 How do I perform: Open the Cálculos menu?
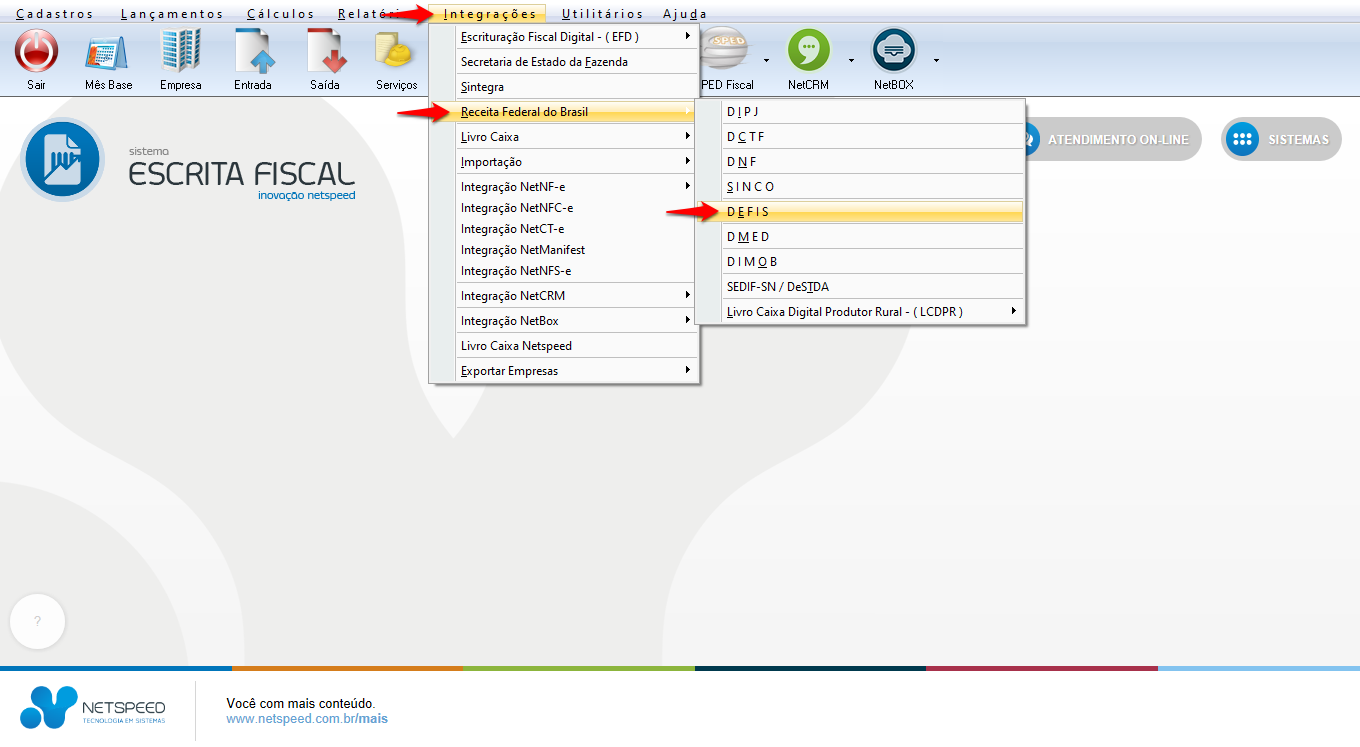(x=281, y=14)
